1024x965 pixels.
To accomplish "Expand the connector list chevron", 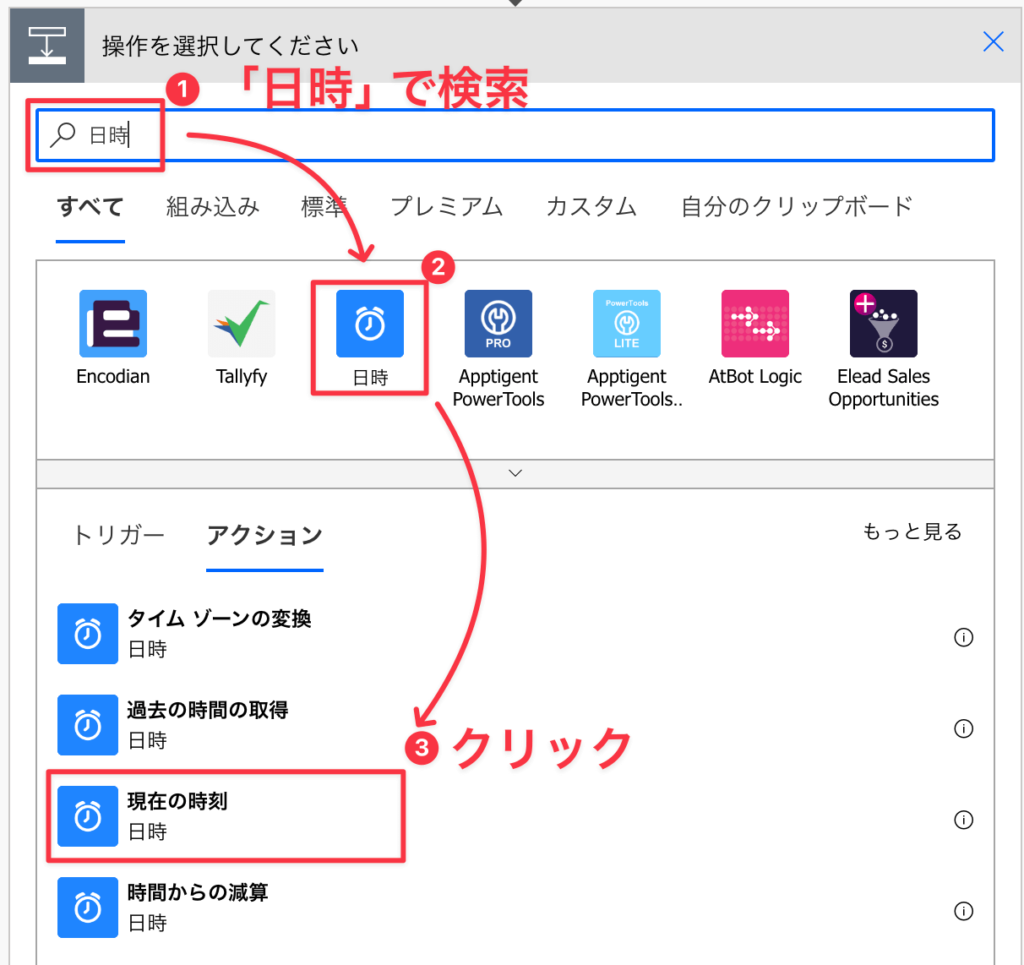I will tap(515, 473).
